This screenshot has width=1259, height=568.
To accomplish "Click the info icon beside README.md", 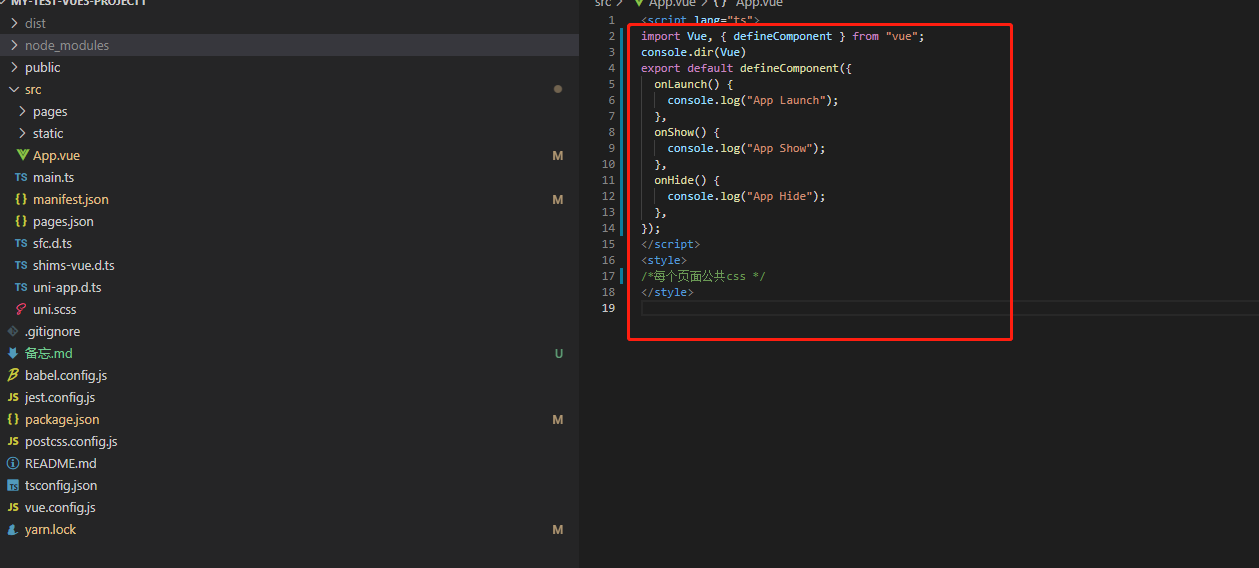I will 13,463.
